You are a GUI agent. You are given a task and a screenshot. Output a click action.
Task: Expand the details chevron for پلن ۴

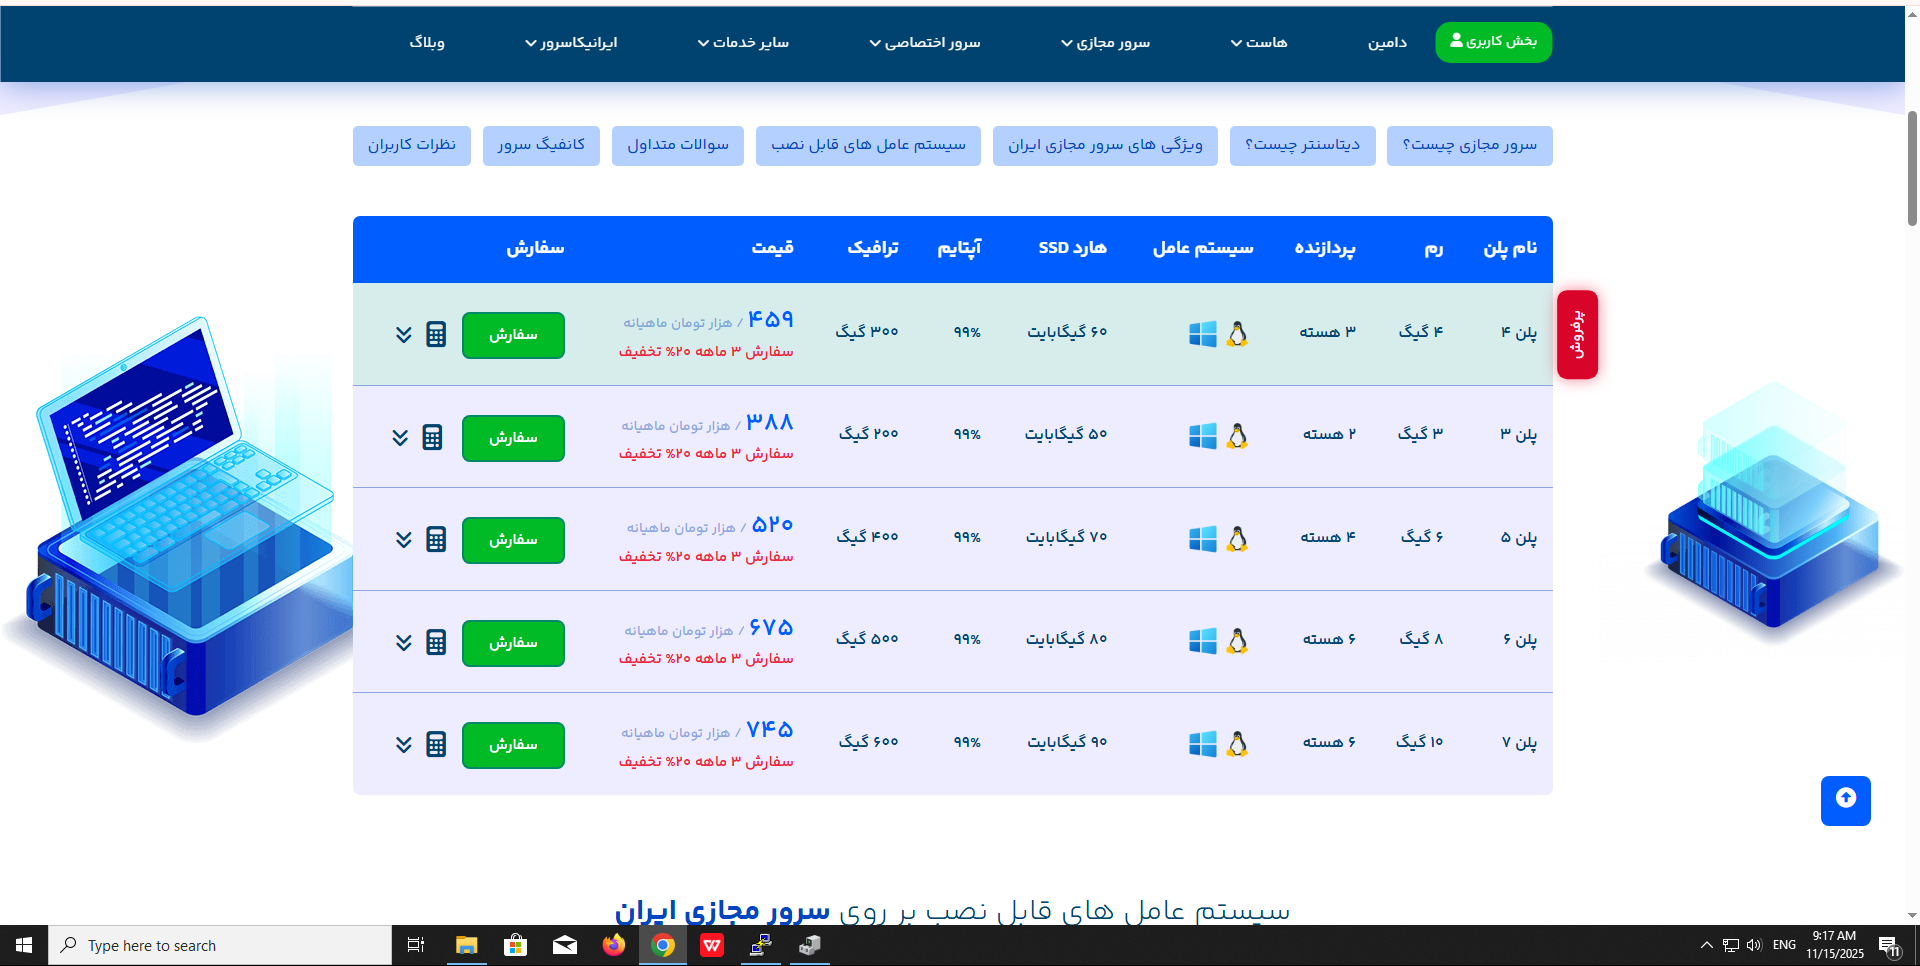(403, 335)
